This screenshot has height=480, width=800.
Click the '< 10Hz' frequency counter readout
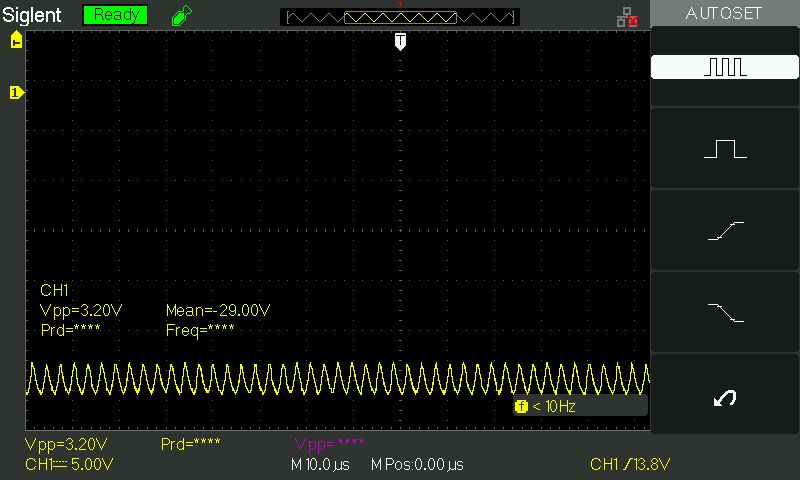[x=554, y=407]
